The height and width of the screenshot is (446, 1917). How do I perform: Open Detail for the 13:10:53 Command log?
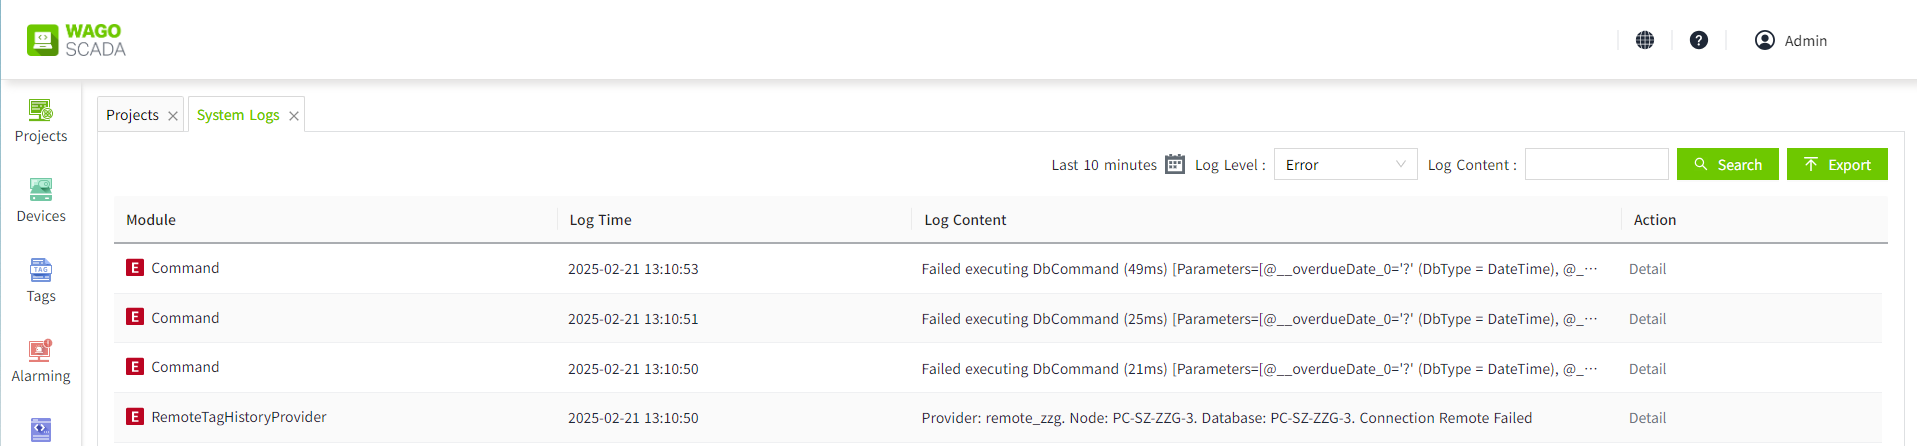pos(1647,269)
